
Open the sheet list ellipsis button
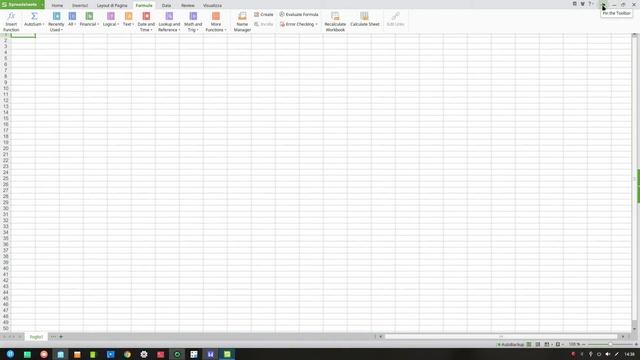[x=53, y=337]
